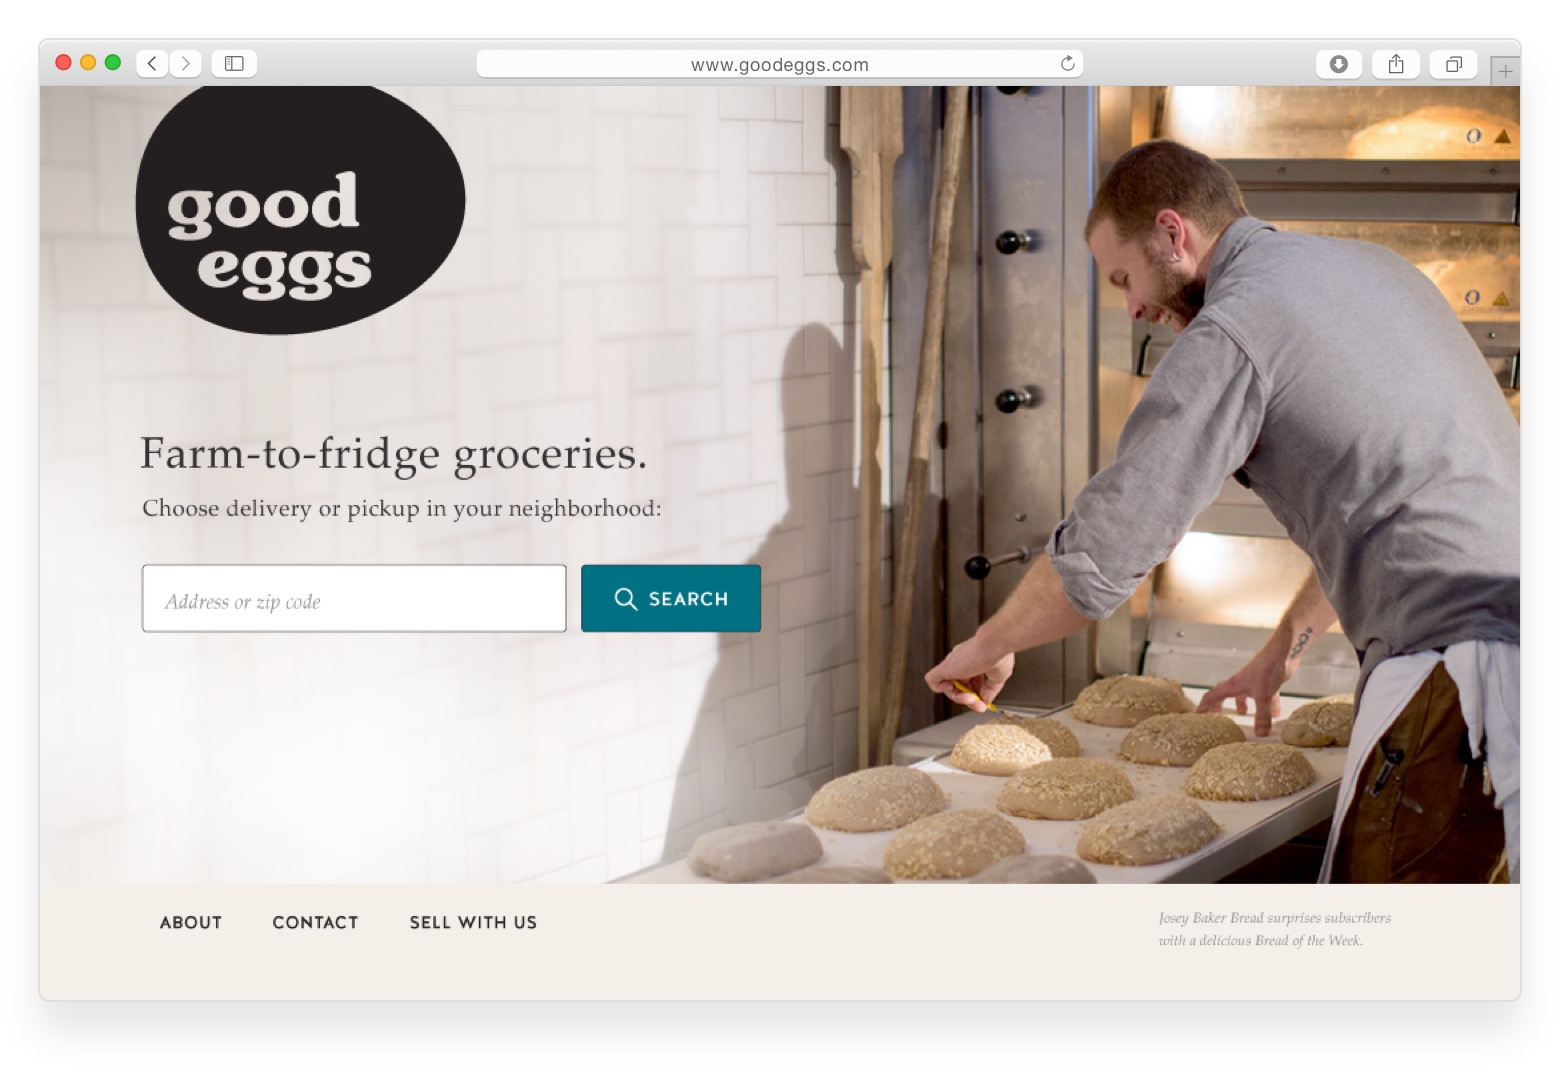Image resolution: width=1560 pixels, height=1070 pixels.
Task: Click the www.goodeggs.com address bar
Action: [779, 64]
